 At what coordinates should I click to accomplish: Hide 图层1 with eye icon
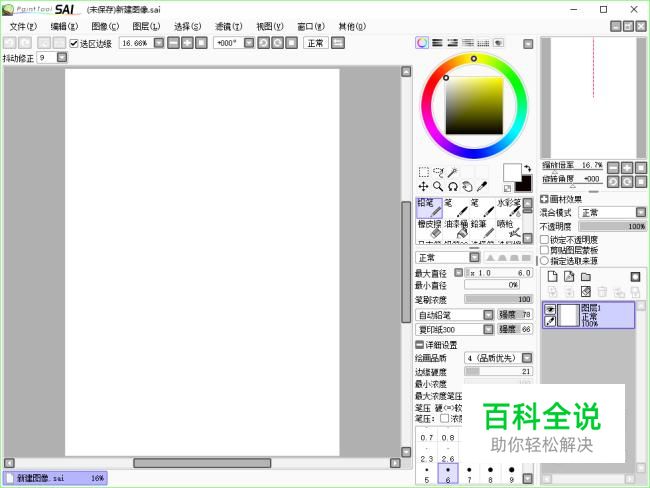[550, 309]
